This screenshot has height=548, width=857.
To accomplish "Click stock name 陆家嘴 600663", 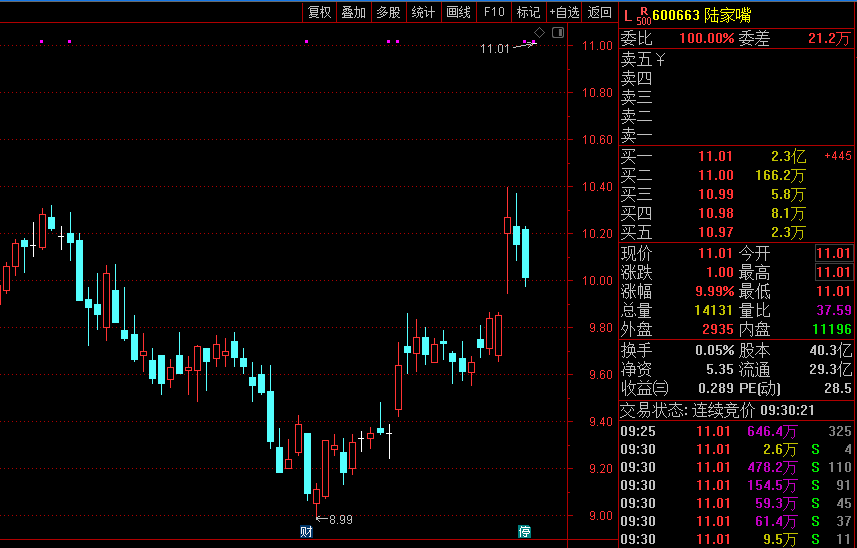I will pyautogui.click(x=701, y=14).
